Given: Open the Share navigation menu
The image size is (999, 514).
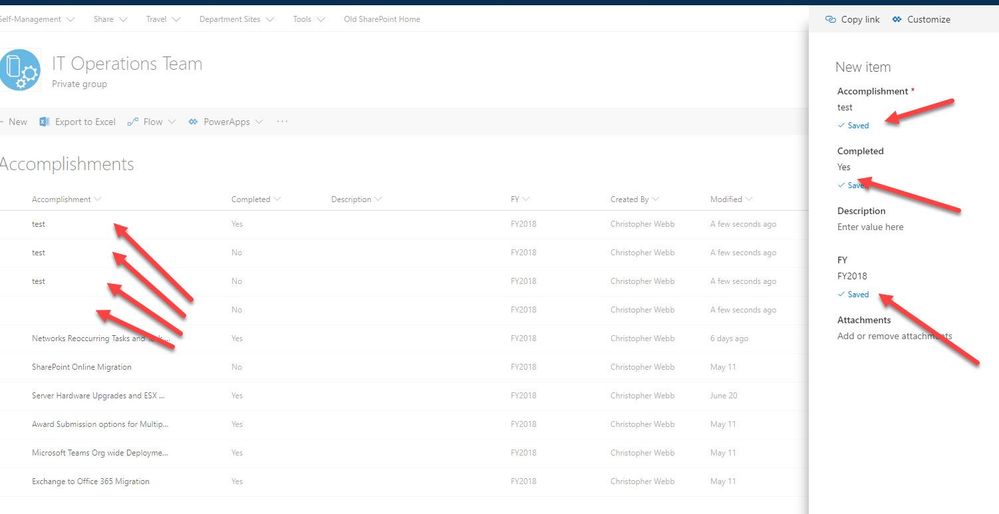Looking at the screenshot, I should point(110,19).
